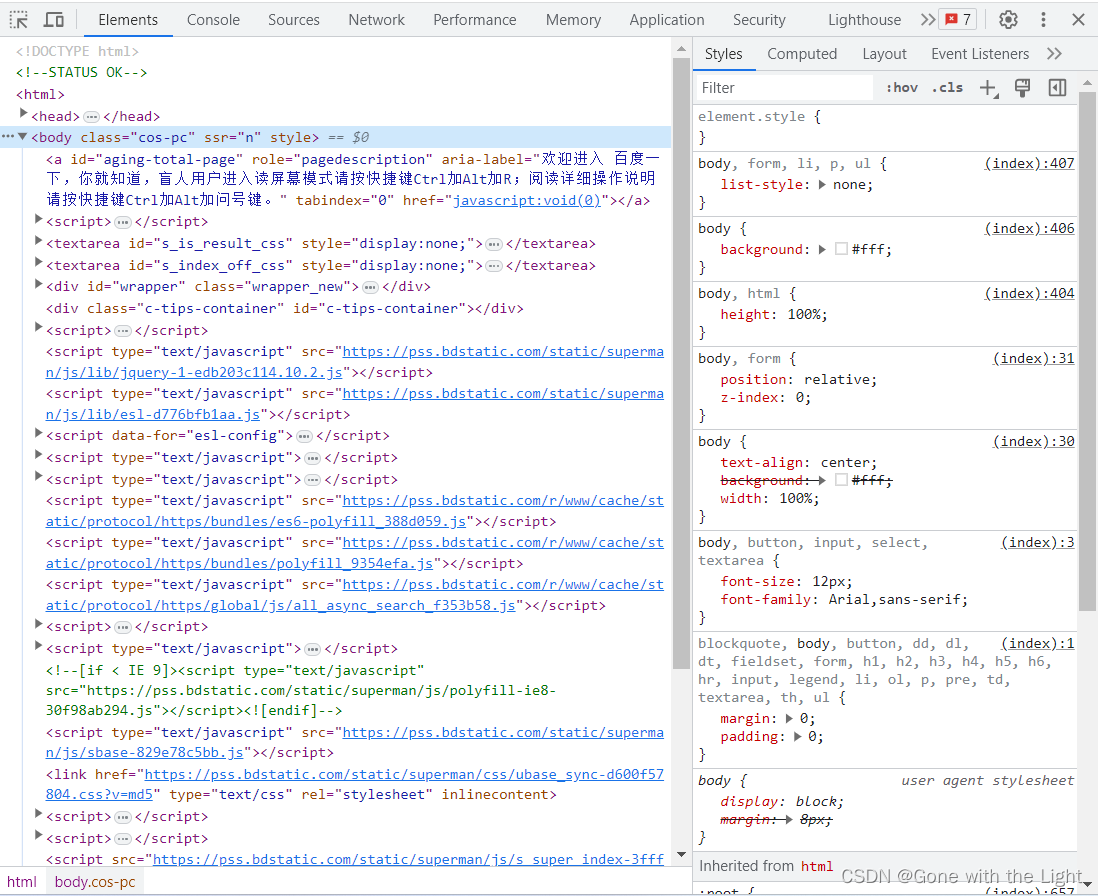1098x896 pixels.
Task: Expand the background shorthand arrow in index:406 rule
Action: pos(822,250)
